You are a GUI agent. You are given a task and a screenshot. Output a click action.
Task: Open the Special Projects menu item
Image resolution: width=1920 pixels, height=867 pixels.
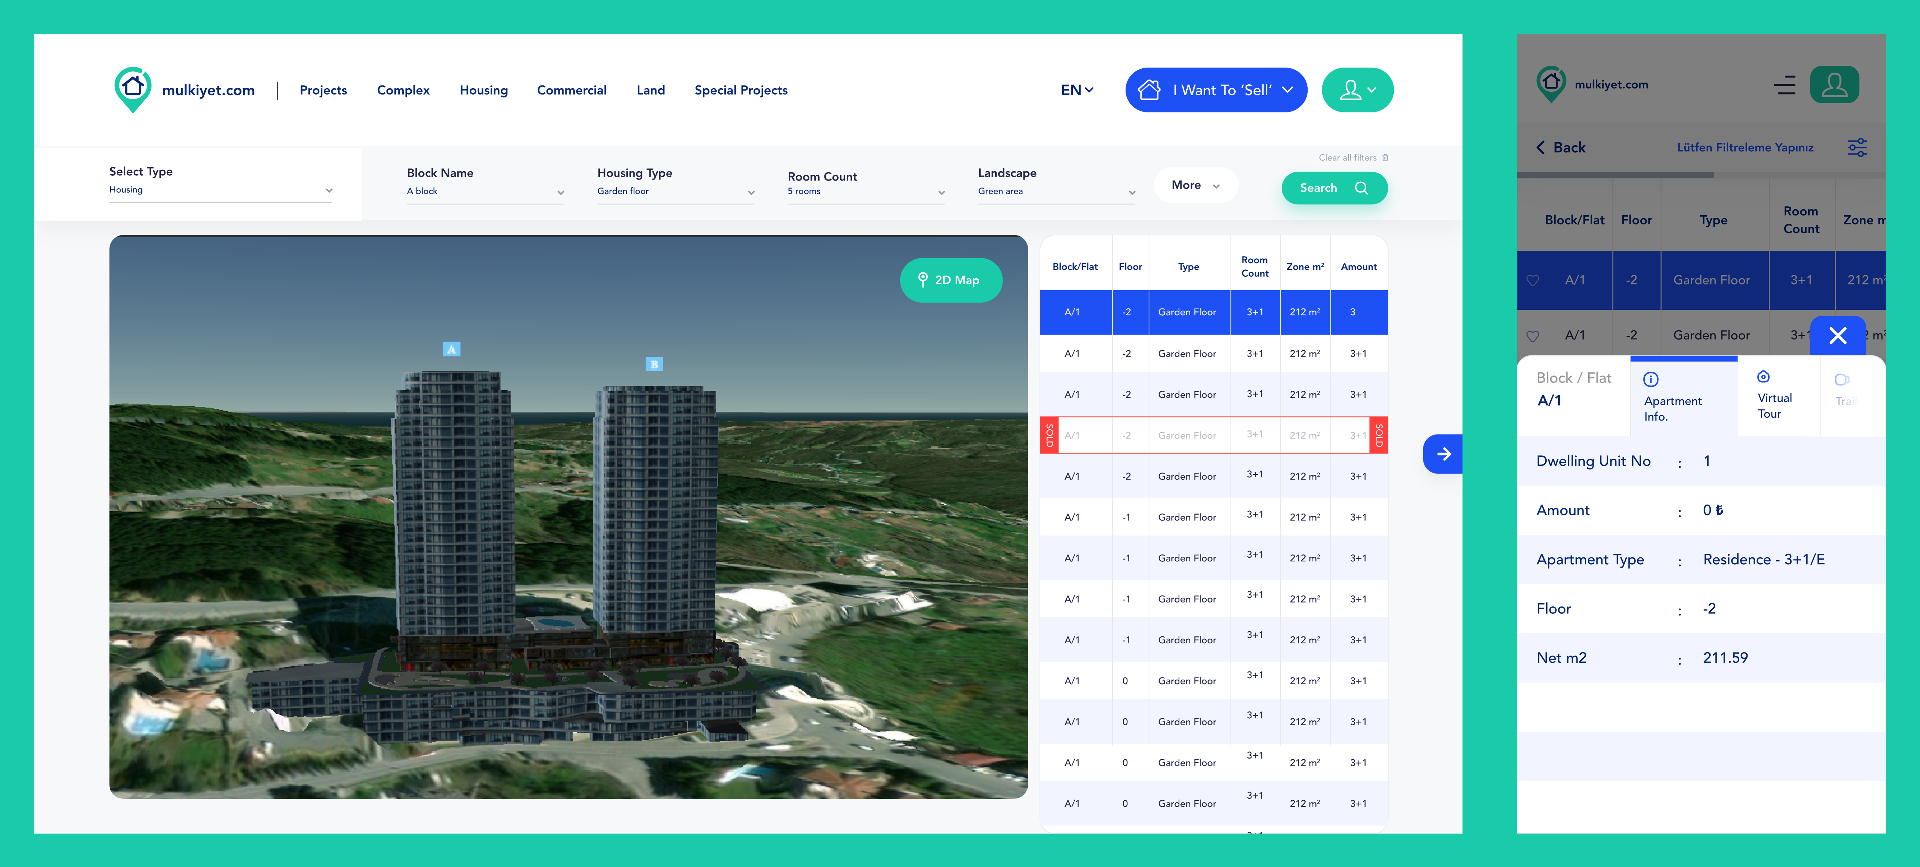click(741, 90)
